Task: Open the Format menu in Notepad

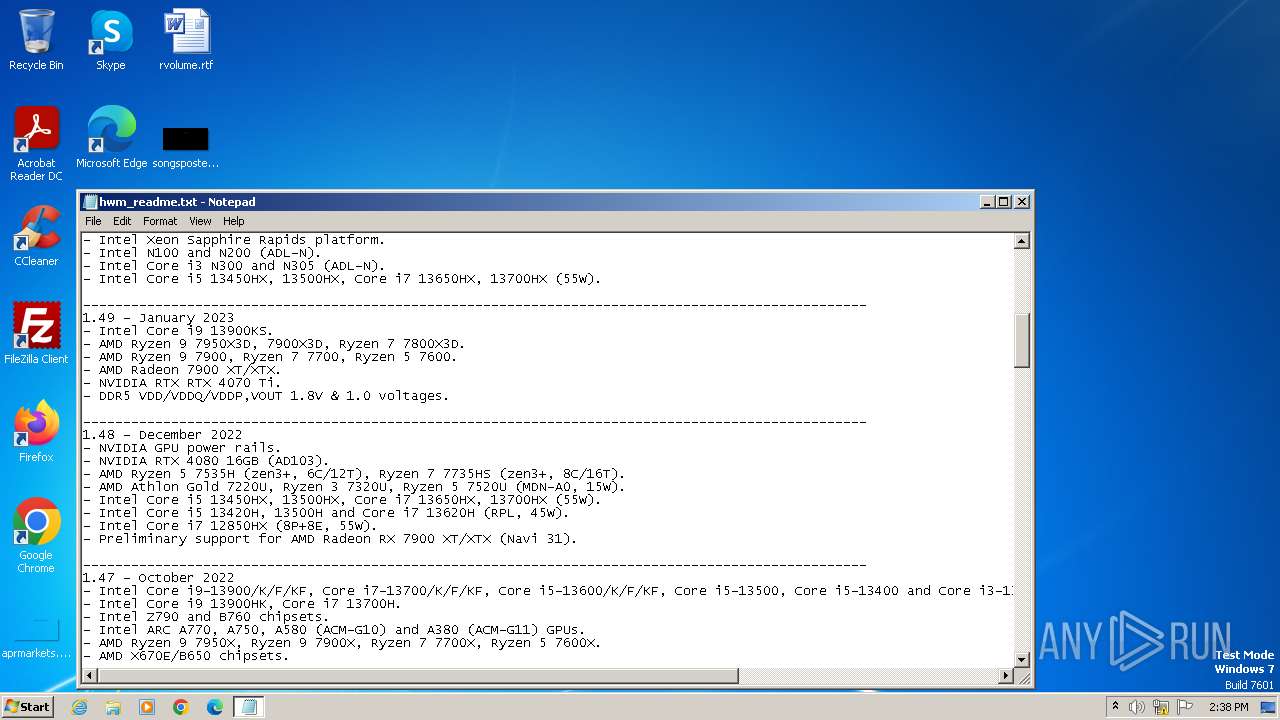Action: (160, 221)
